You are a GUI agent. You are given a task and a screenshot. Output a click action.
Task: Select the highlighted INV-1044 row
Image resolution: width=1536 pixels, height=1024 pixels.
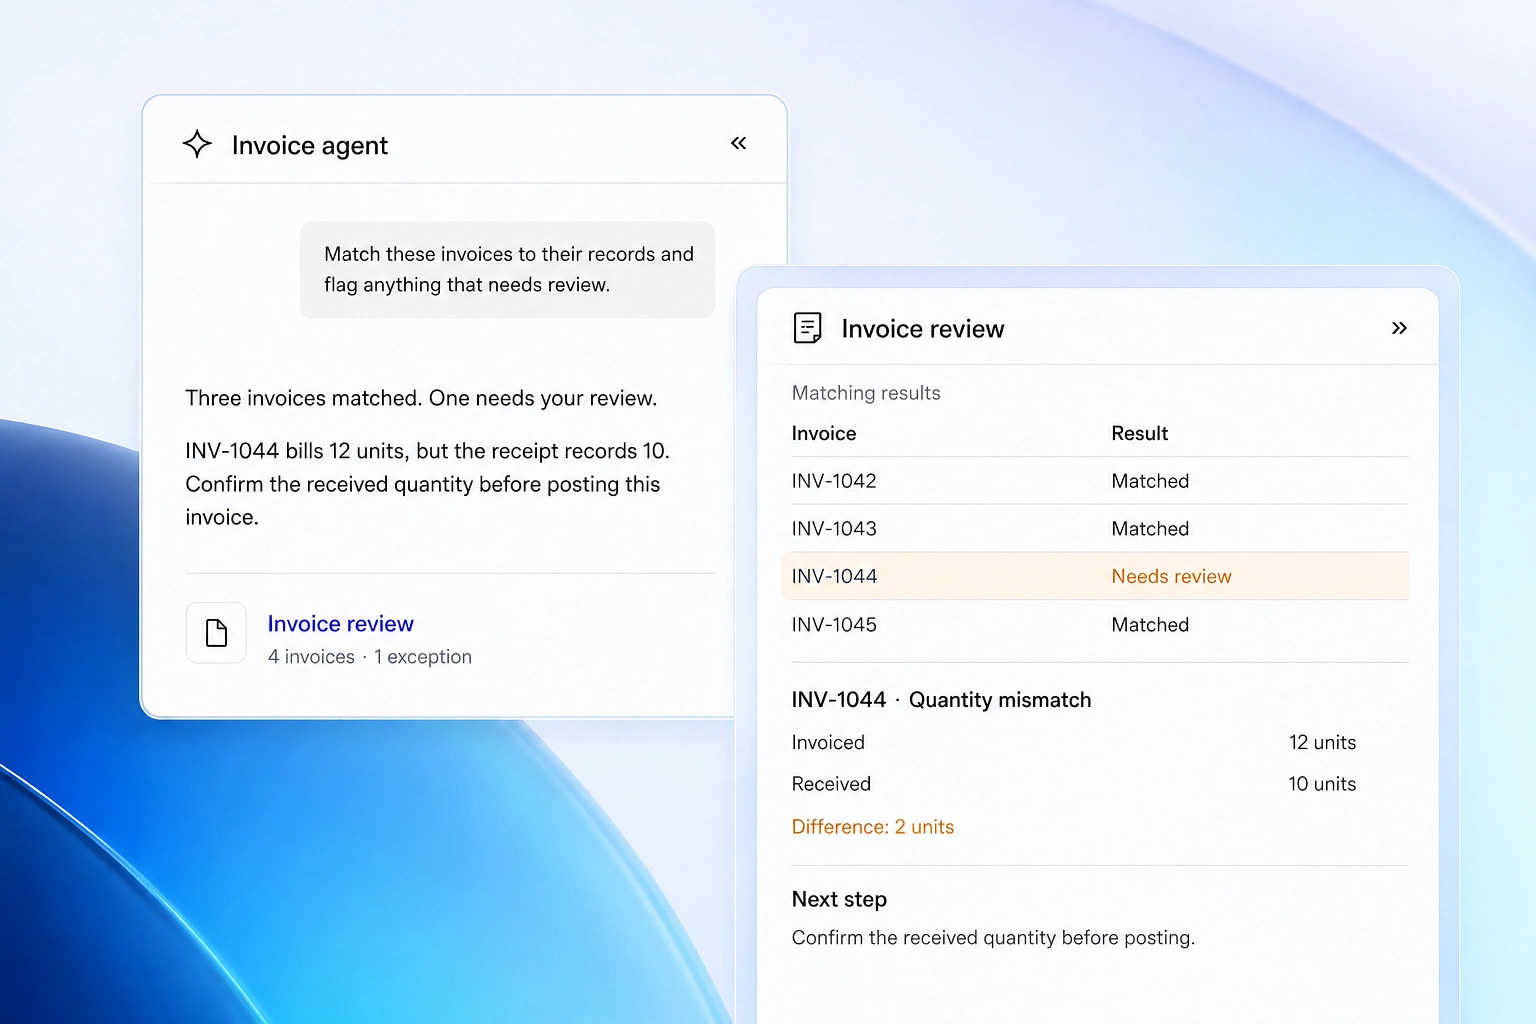(x=1095, y=576)
